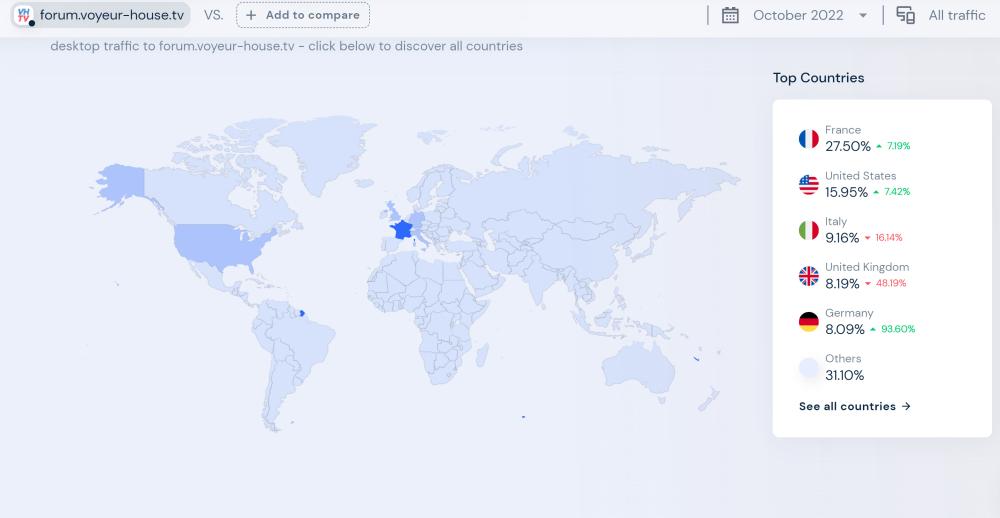Click the Italy flag icon
This screenshot has height=518, width=1000.
808,230
